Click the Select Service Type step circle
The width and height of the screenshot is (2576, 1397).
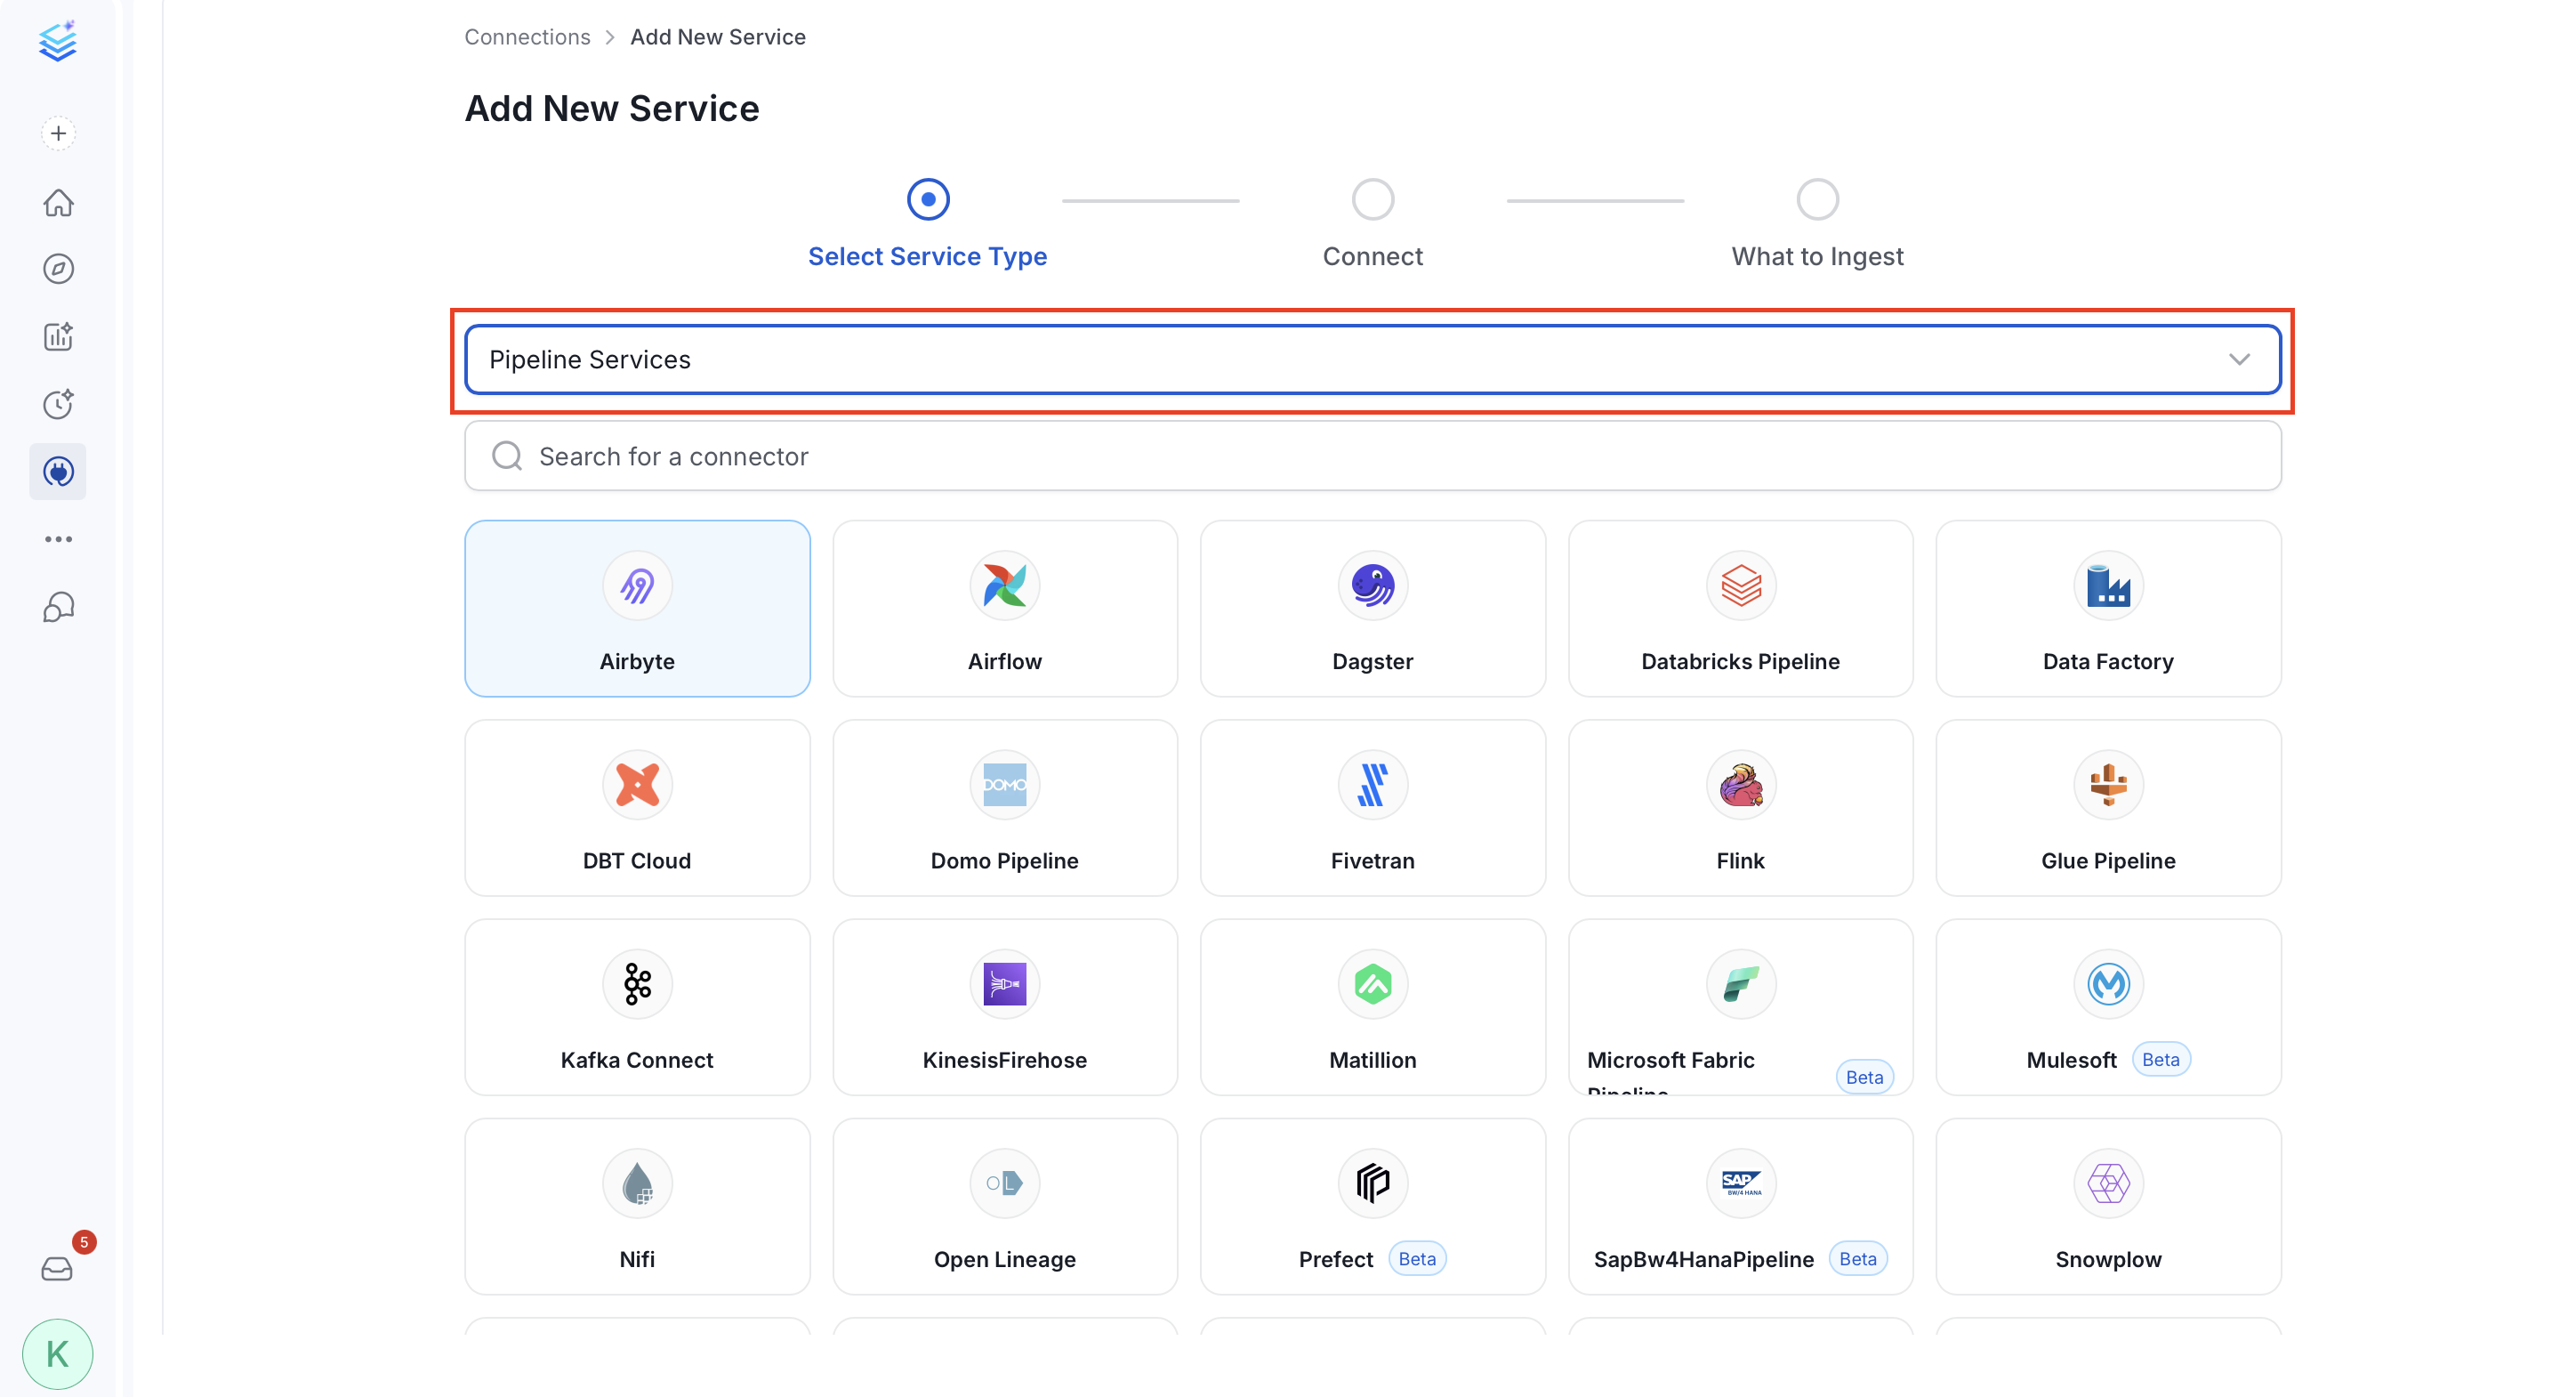point(928,199)
